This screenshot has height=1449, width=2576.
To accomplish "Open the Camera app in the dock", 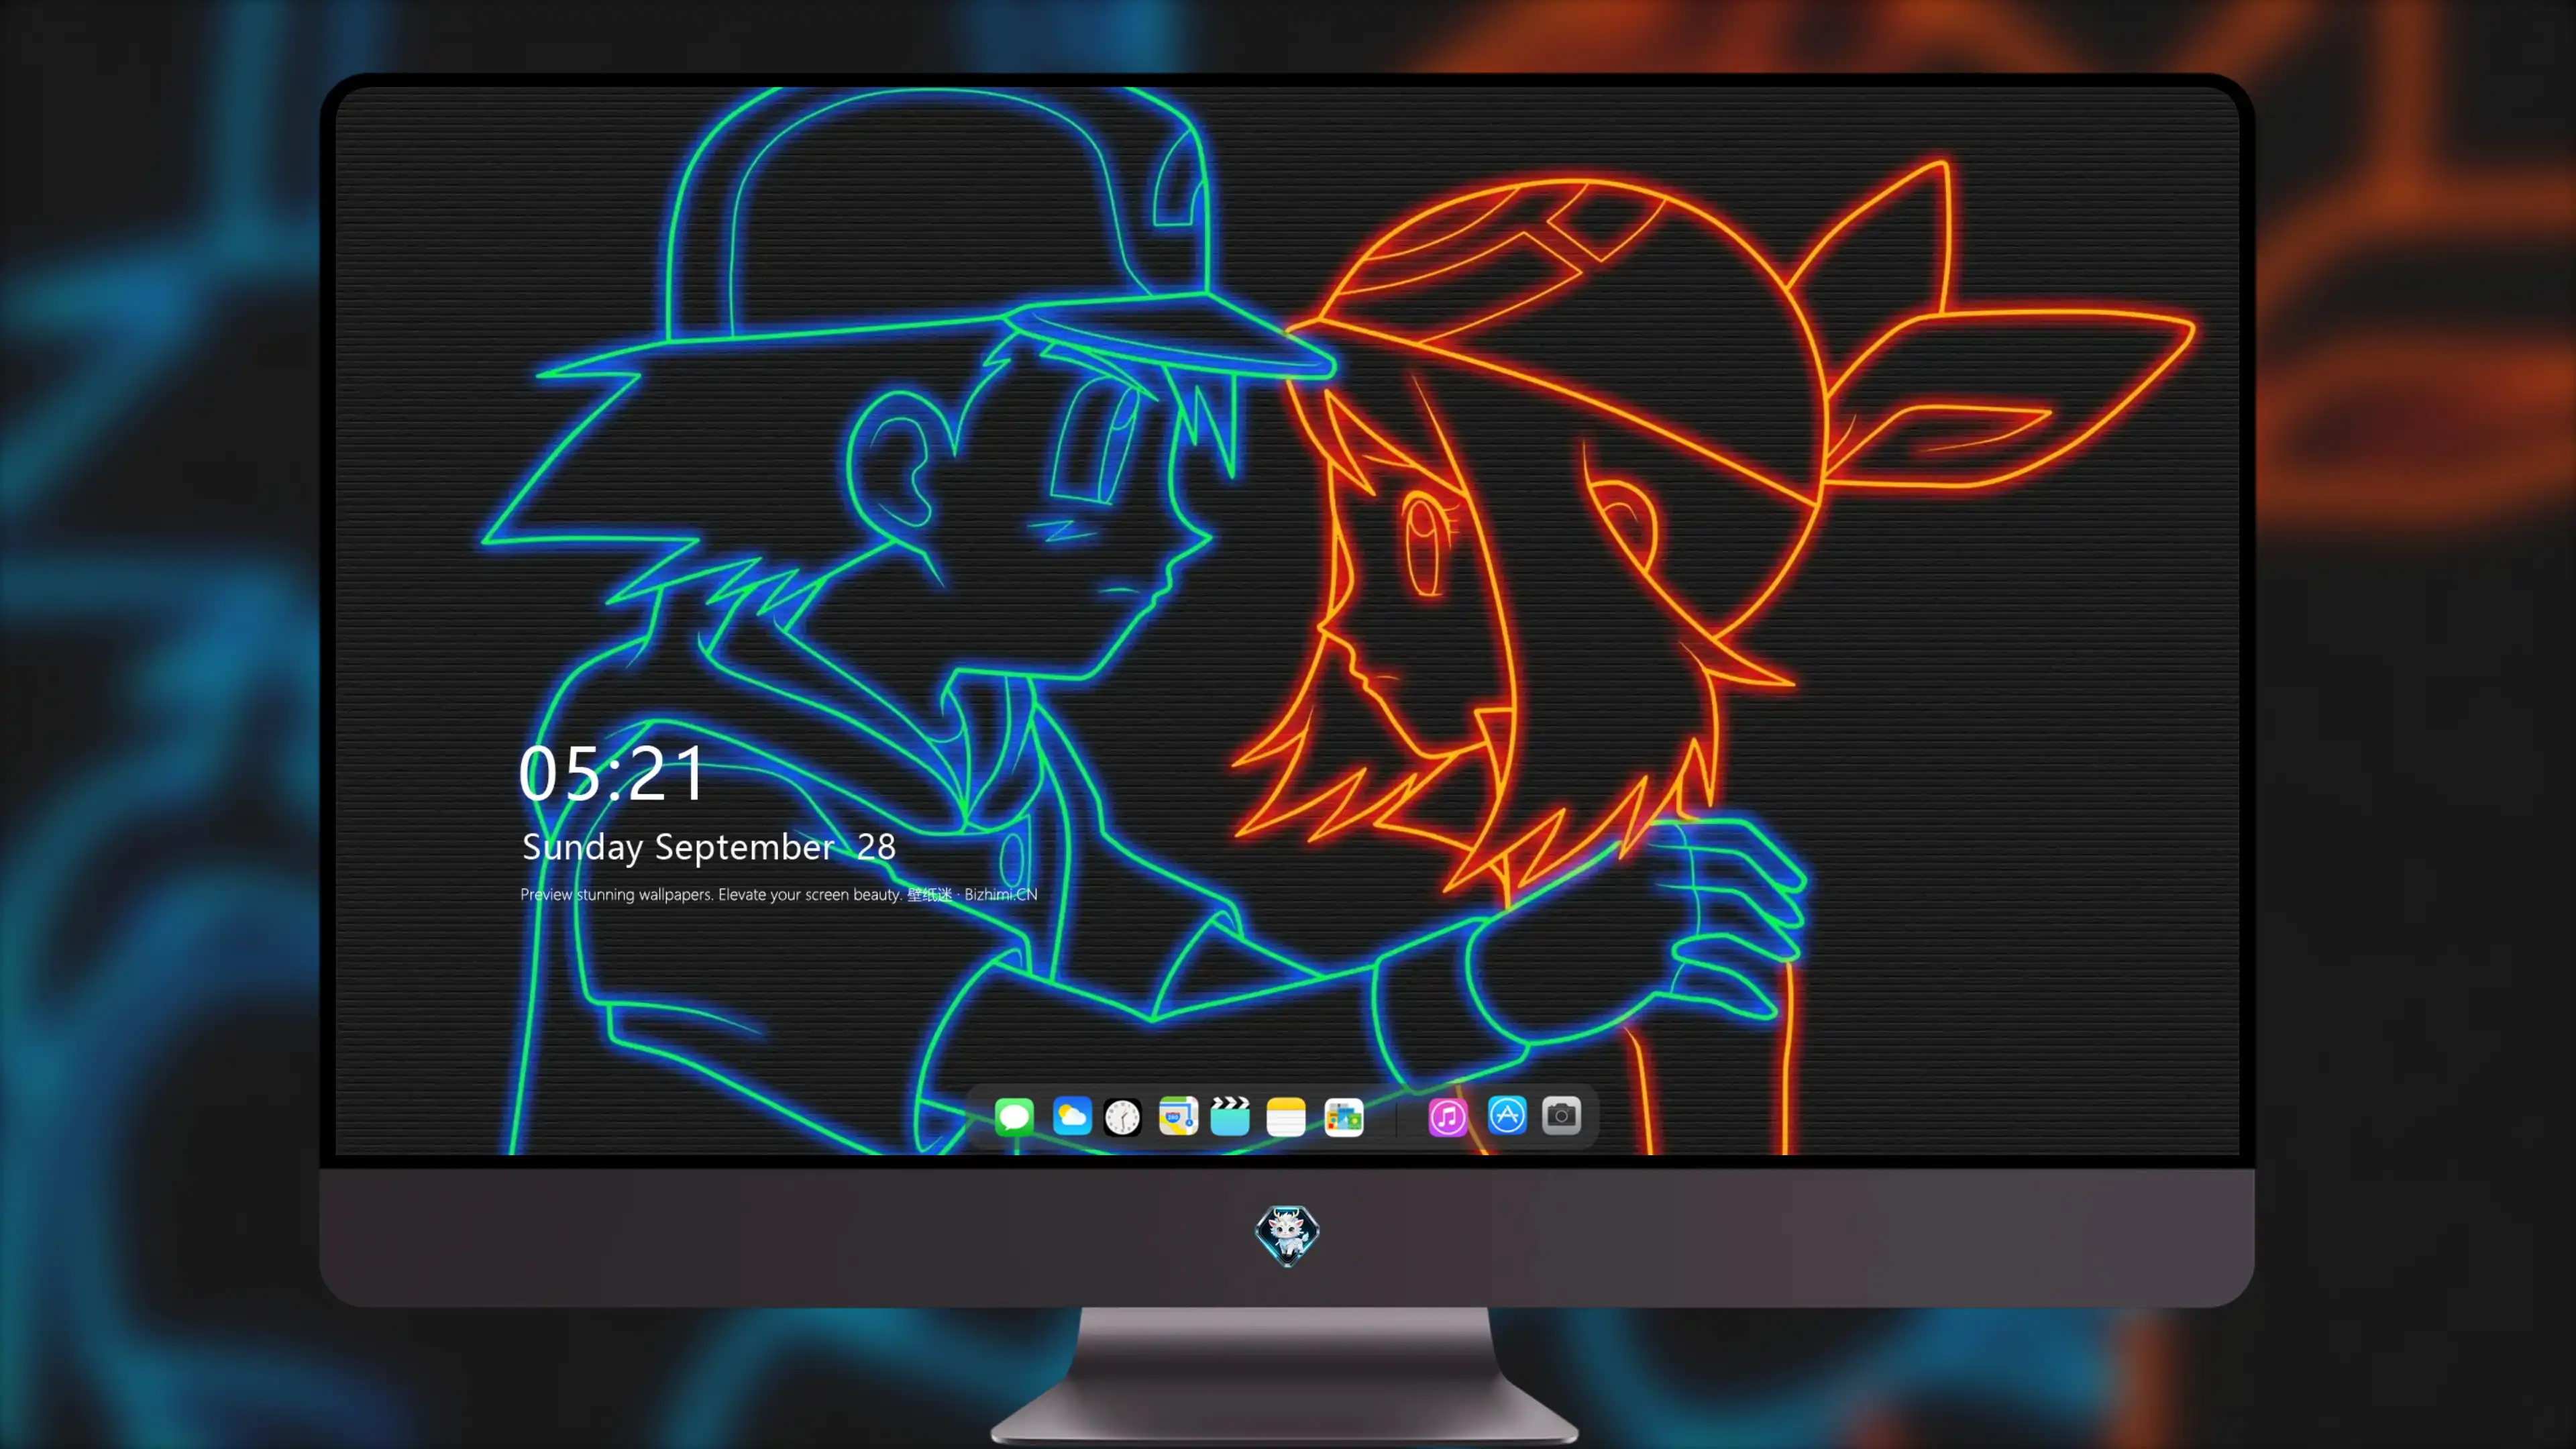I will [x=1561, y=1116].
